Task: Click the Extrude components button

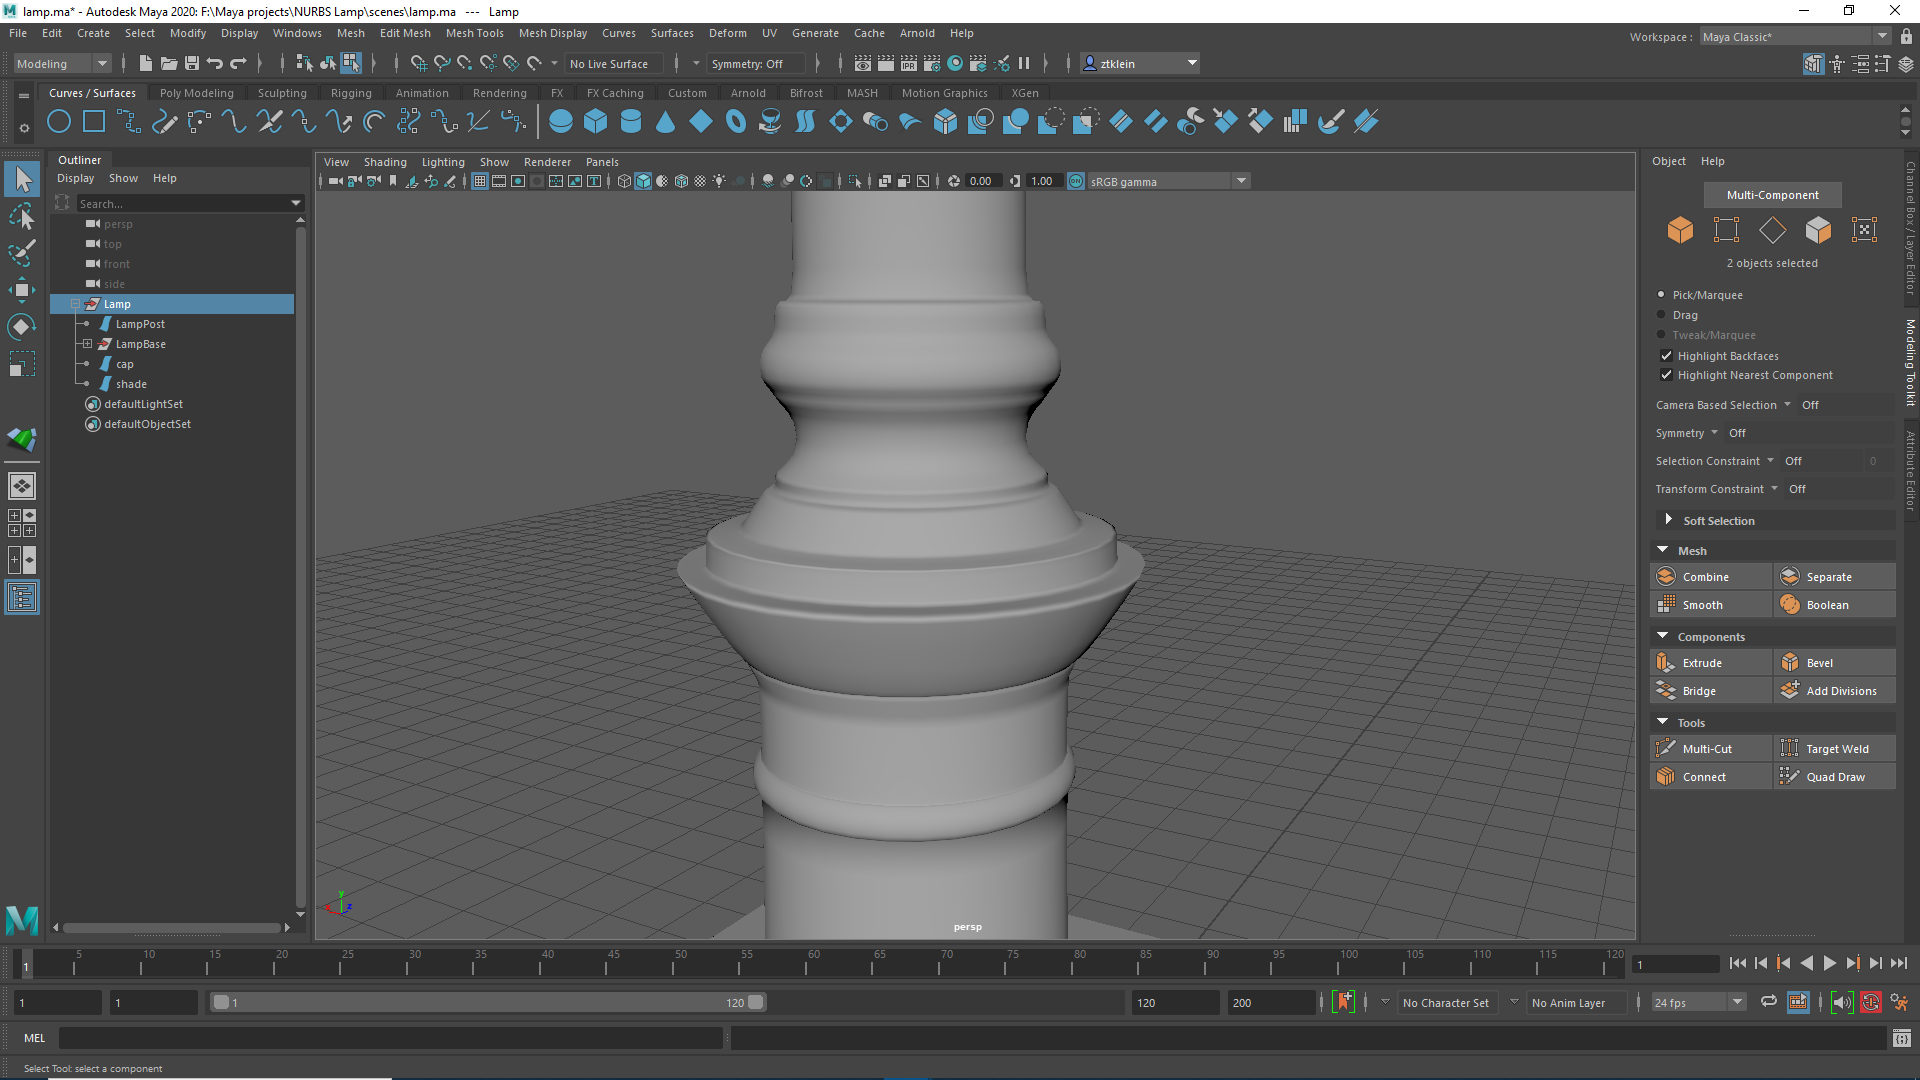Action: tap(1701, 663)
